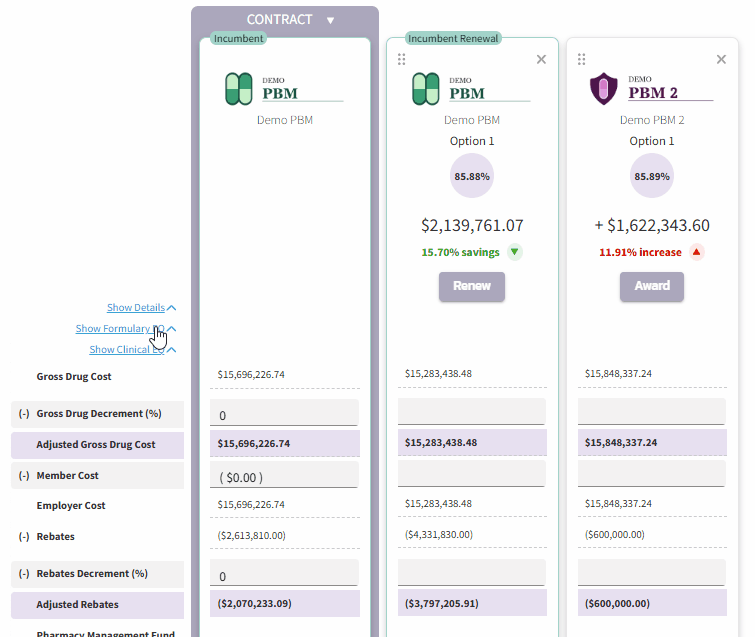Click the 85.89% score circle for PBM 2
The height and width of the screenshot is (637, 755).
(x=652, y=176)
